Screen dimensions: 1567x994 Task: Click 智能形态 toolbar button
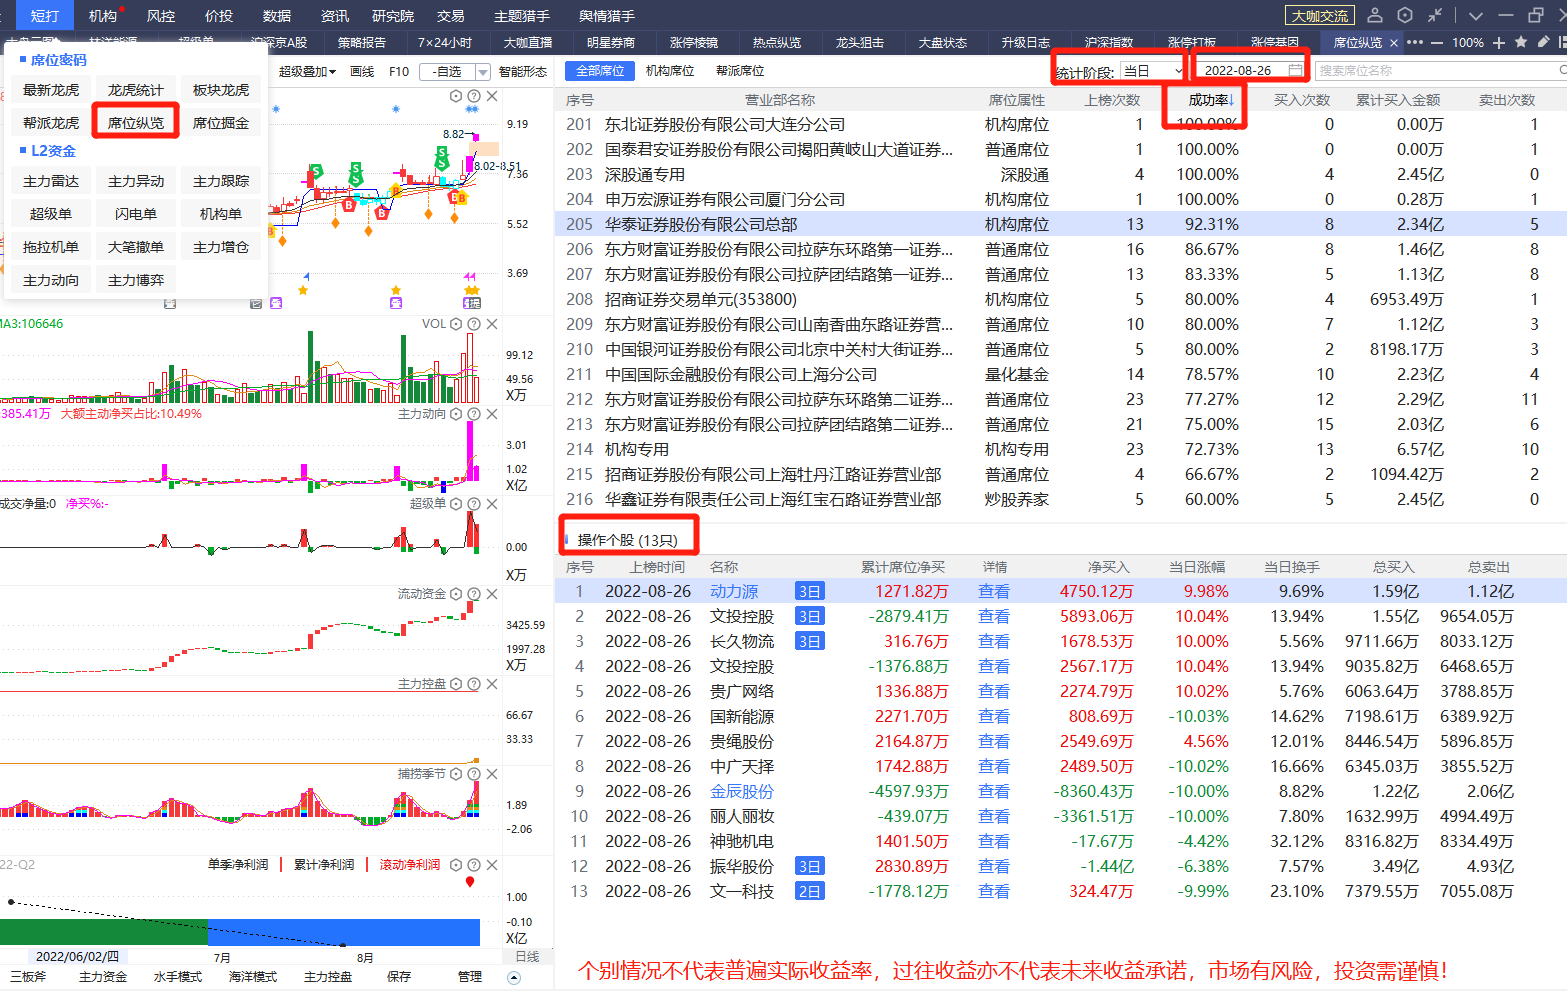coord(523,71)
